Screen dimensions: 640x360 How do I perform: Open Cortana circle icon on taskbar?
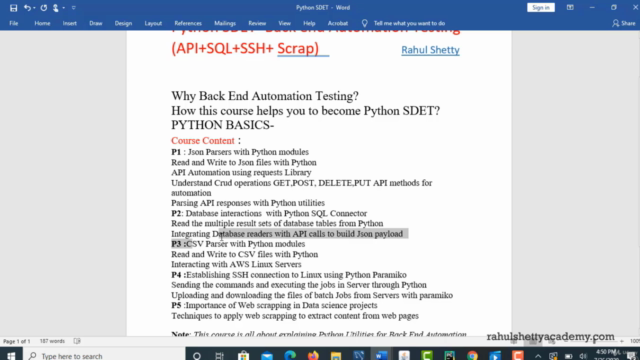click(x=197, y=356)
